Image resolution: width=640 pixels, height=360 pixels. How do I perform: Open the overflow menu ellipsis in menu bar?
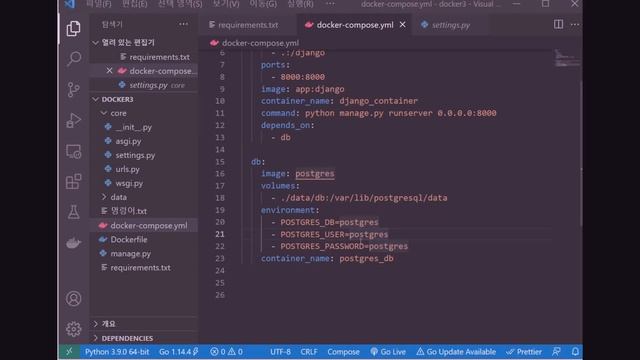[x=330, y=4]
